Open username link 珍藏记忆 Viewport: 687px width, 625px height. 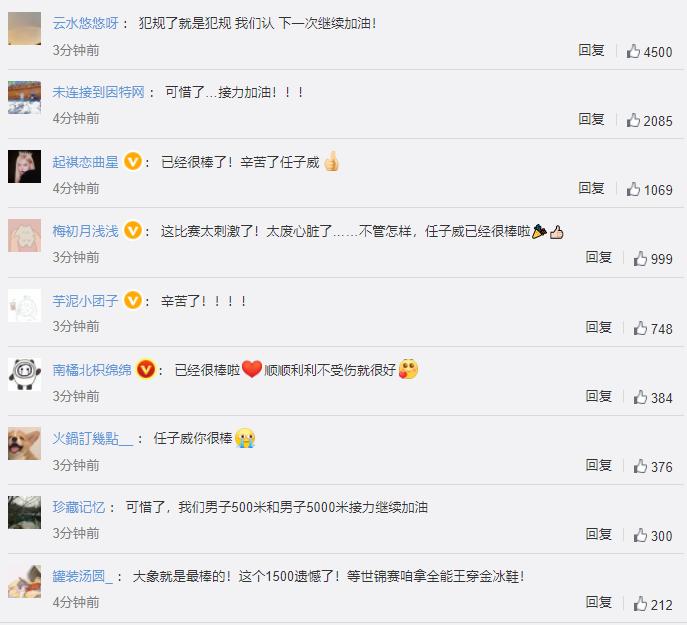point(79,507)
